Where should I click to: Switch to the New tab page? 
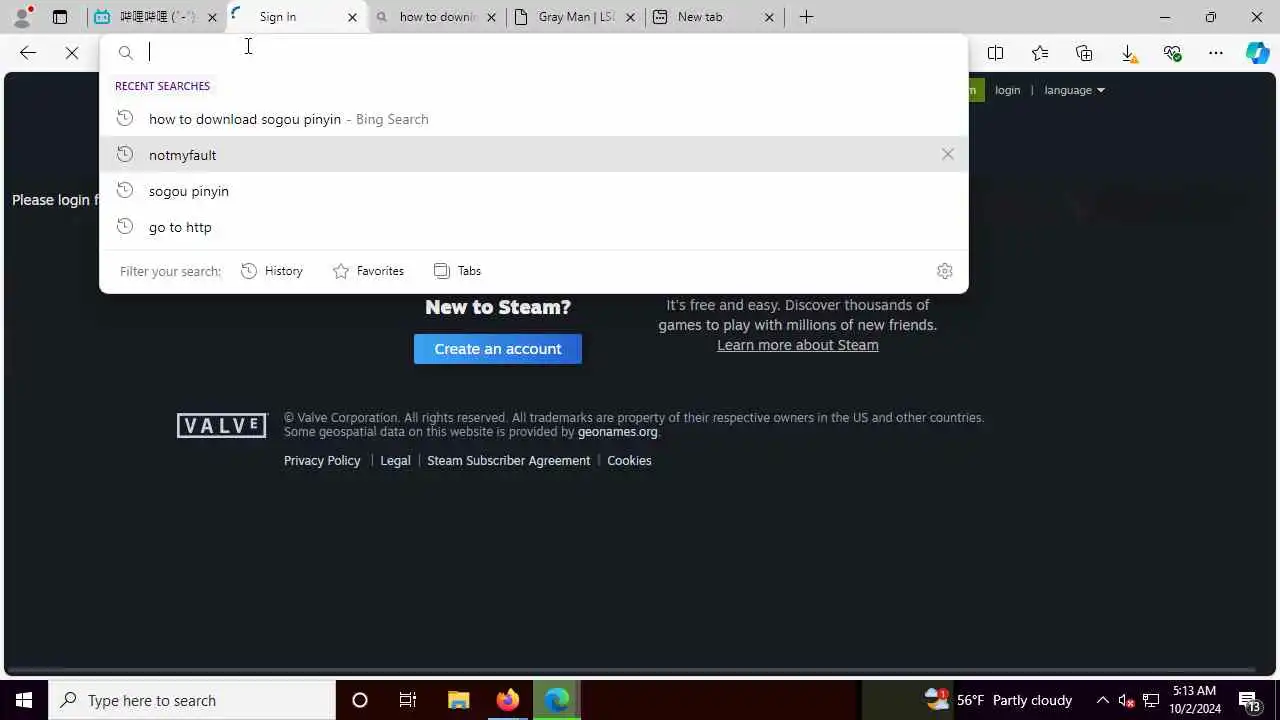(714, 17)
